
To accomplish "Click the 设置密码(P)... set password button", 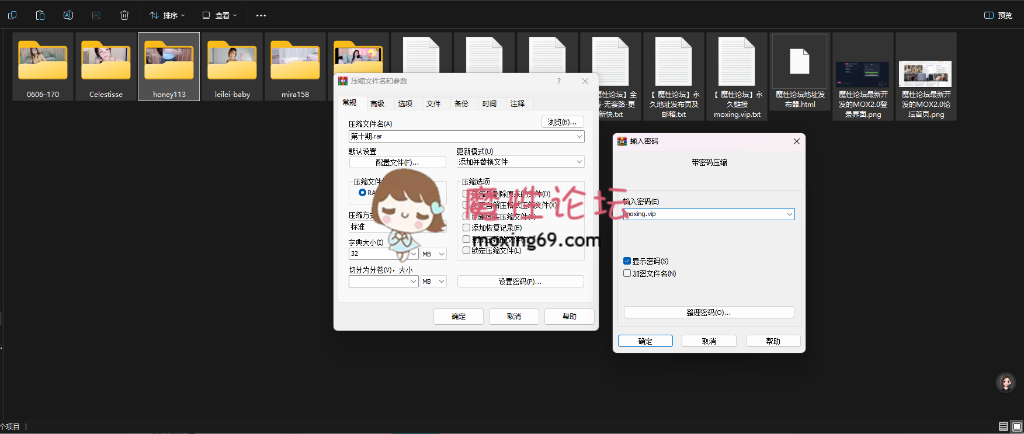I will (x=520, y=281).
